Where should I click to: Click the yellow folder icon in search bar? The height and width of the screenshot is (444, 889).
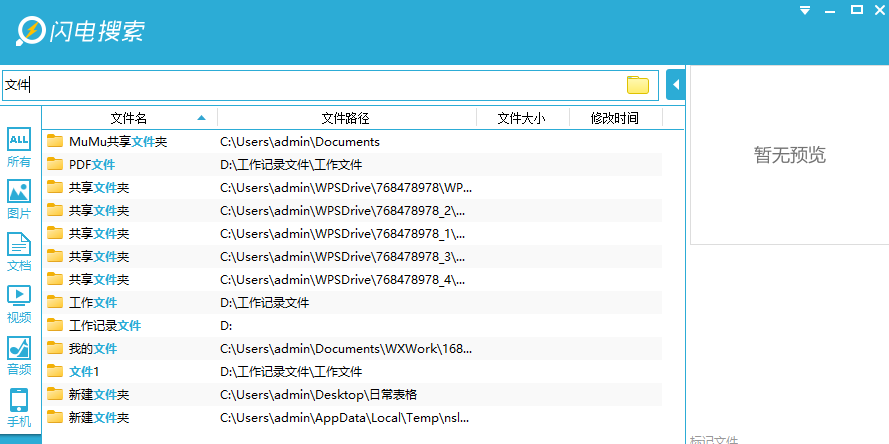click(x=638, y=85)
